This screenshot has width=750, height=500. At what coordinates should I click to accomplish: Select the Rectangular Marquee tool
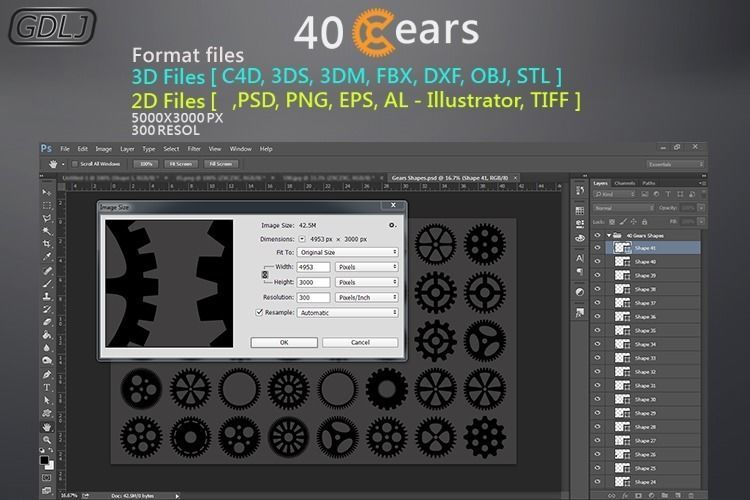[x=47, y=205]
